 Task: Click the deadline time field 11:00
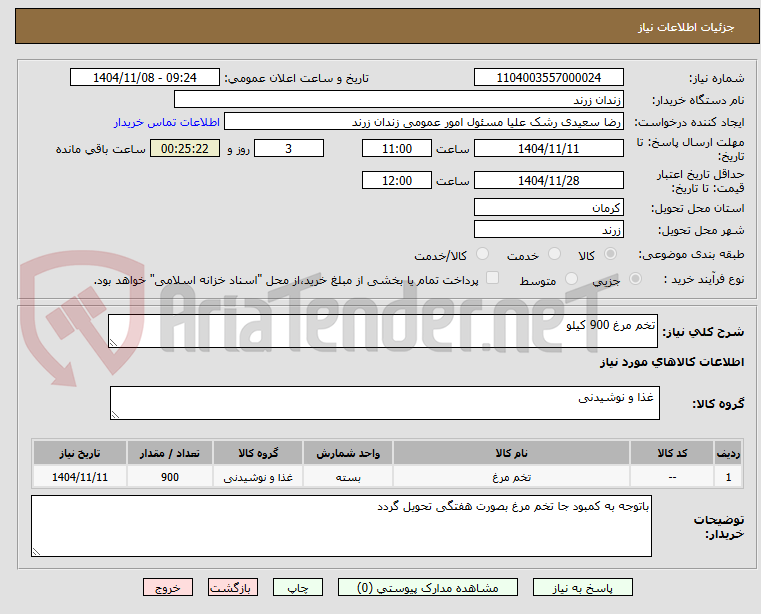(397, 149)
